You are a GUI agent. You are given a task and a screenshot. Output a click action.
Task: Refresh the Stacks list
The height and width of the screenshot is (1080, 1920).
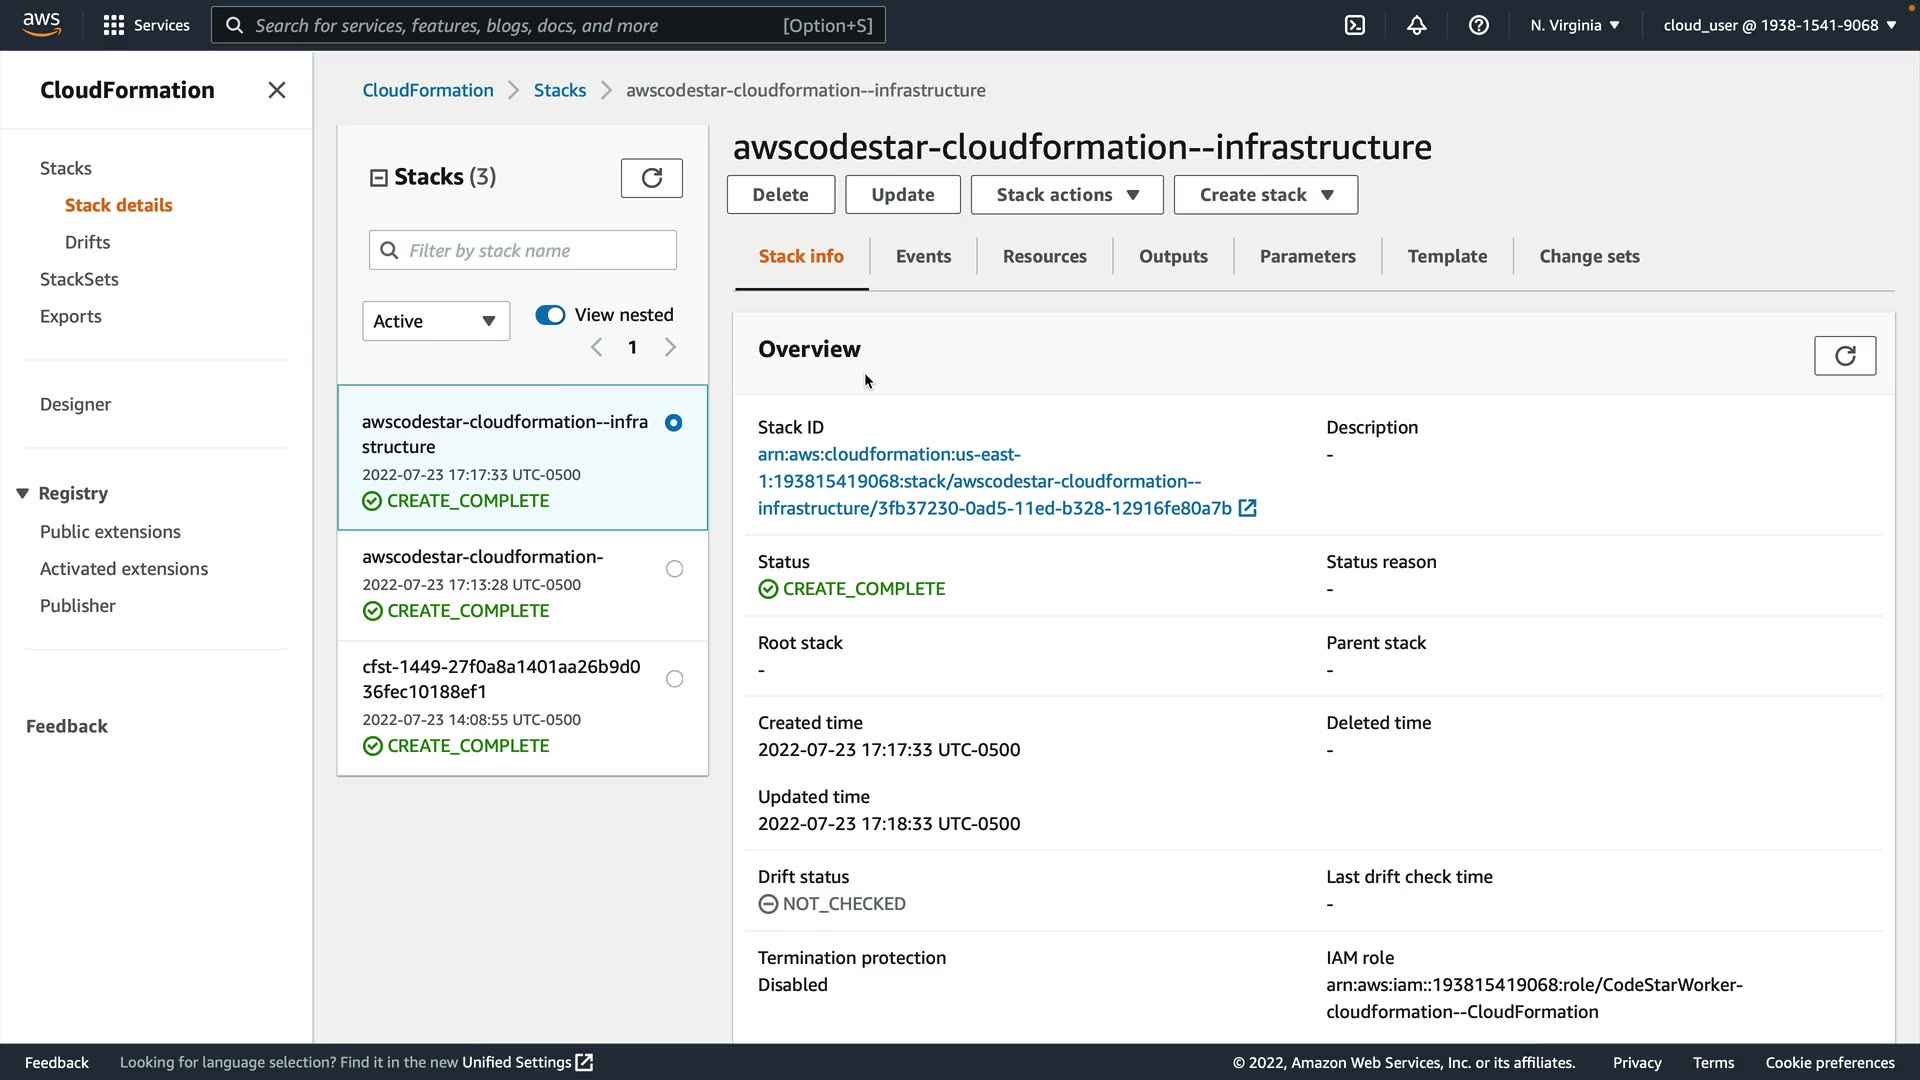click(651, 178)
